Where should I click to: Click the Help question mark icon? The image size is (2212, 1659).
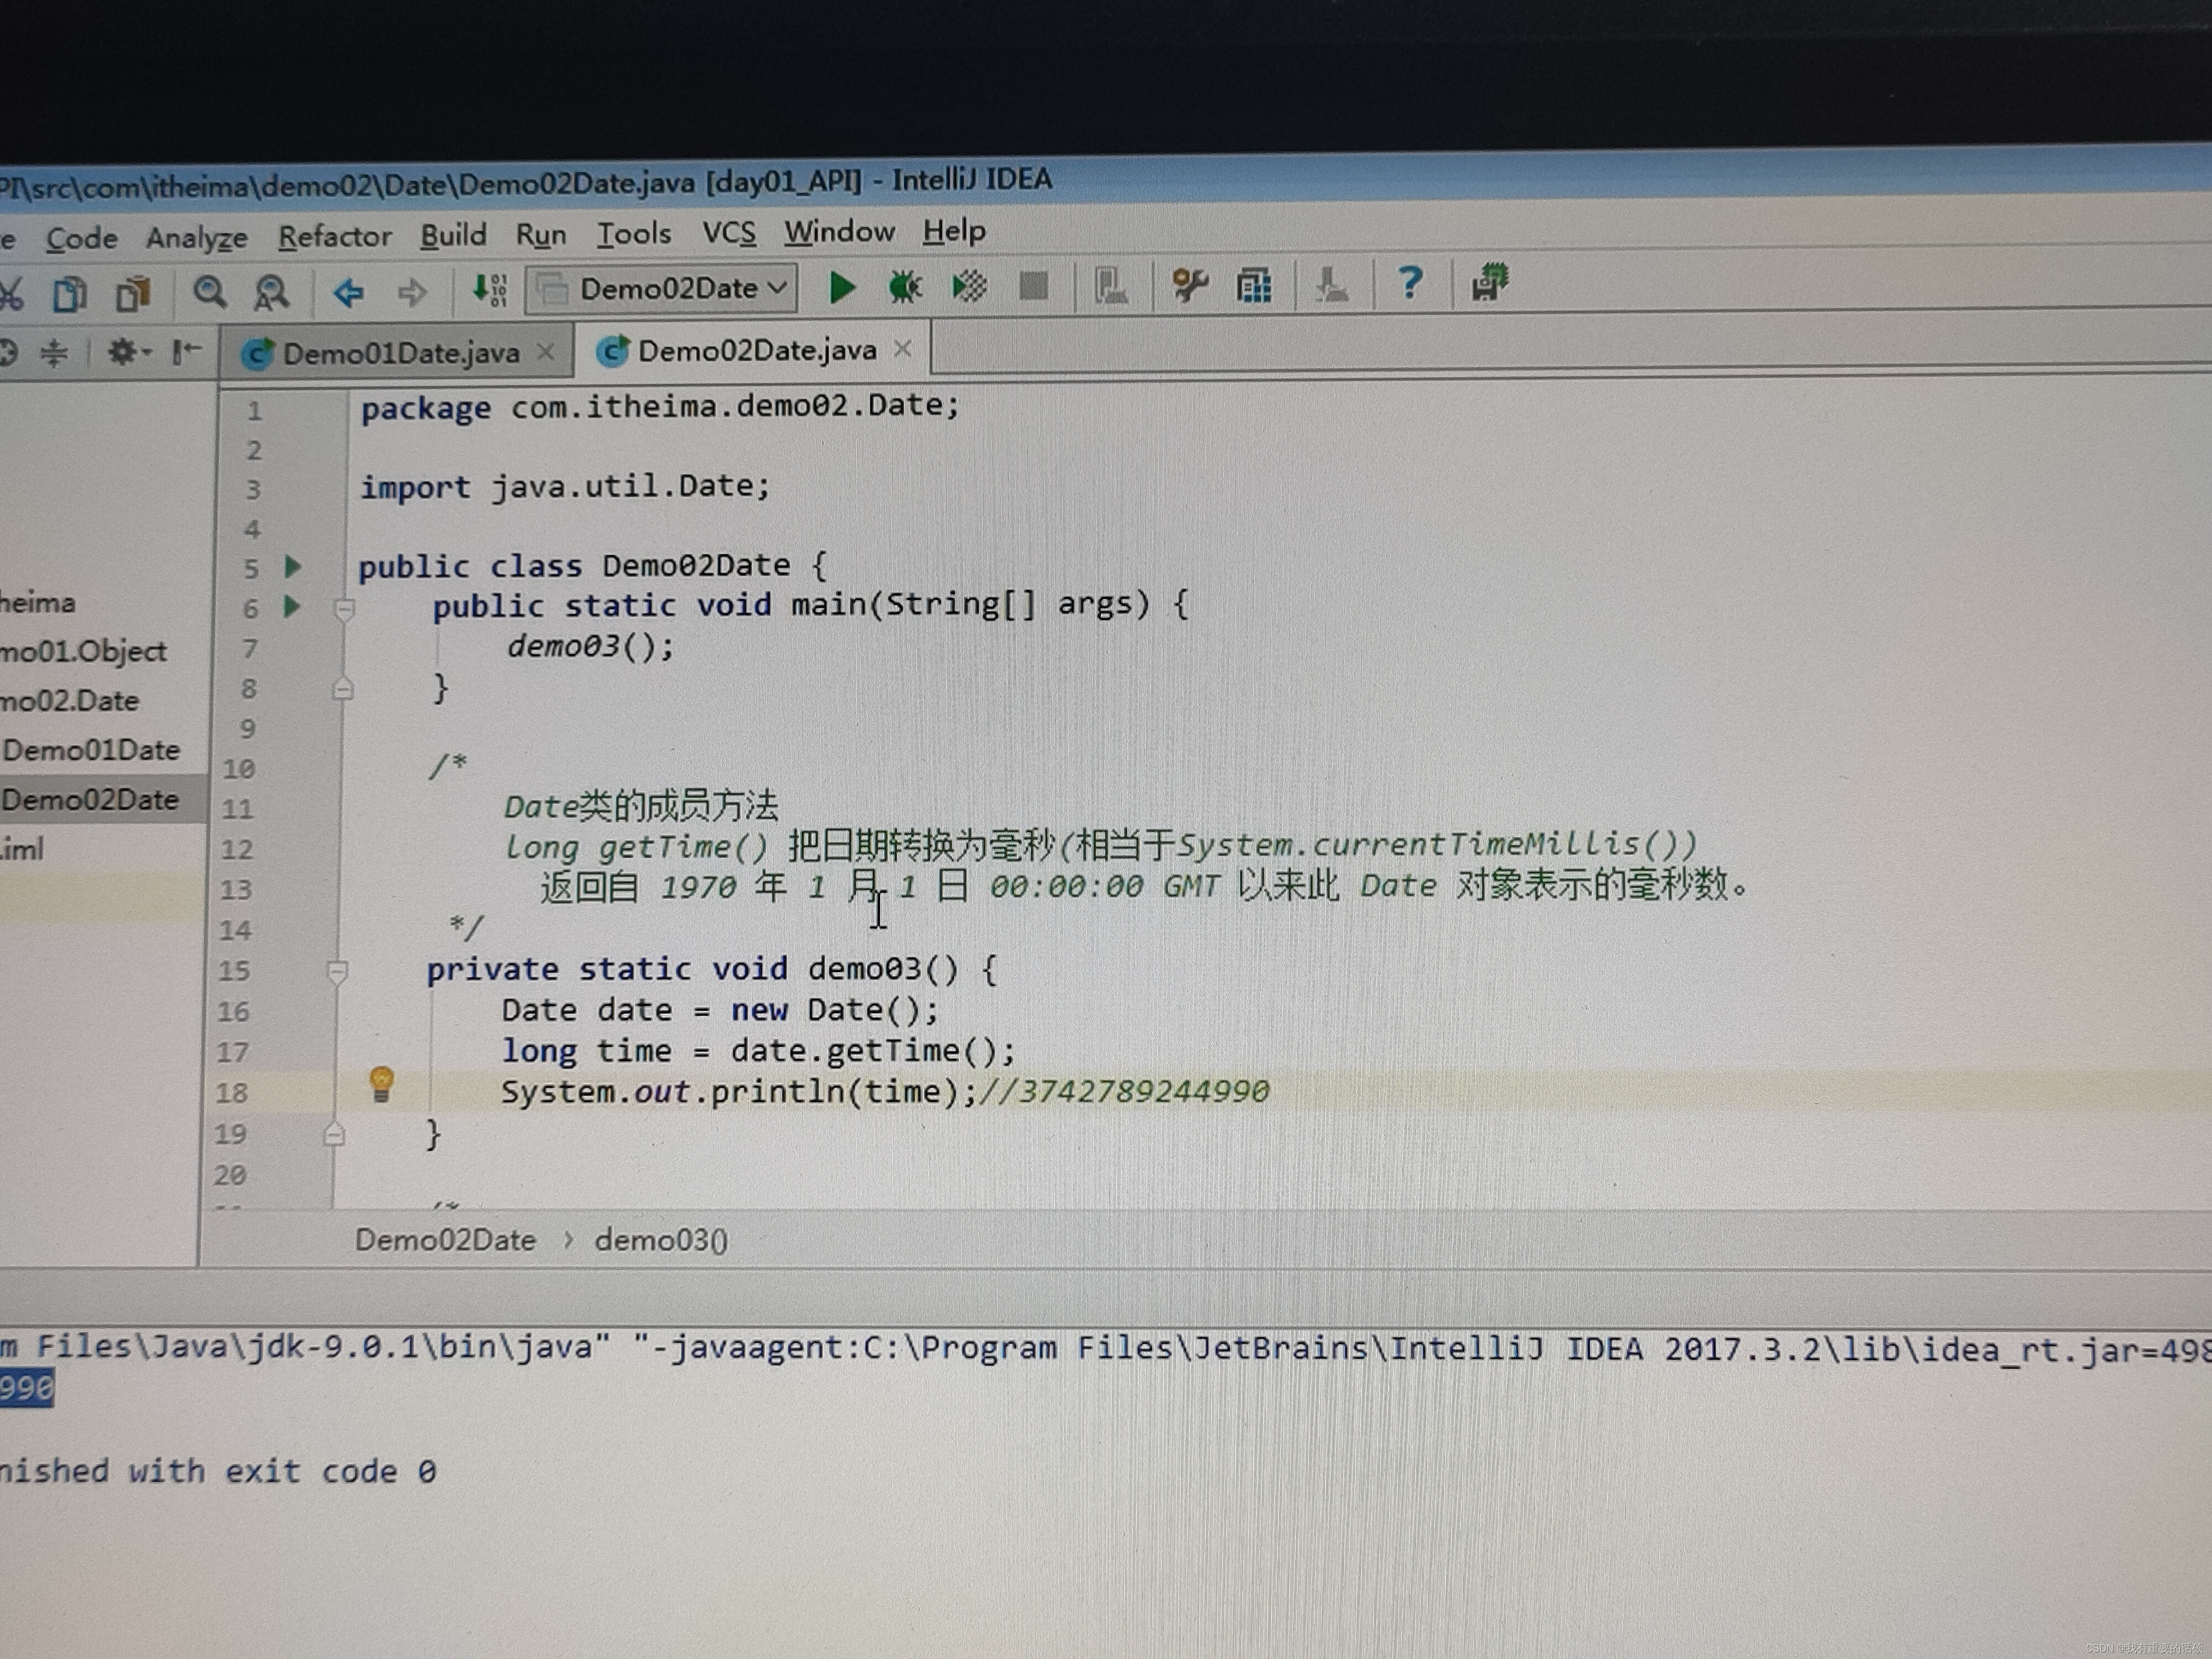click(1410, 284)
